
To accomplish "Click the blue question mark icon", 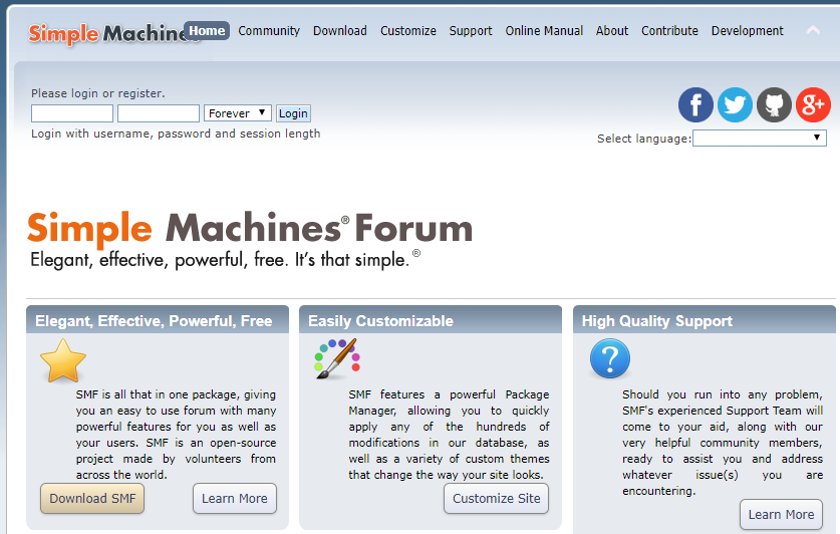I will 610,358.
